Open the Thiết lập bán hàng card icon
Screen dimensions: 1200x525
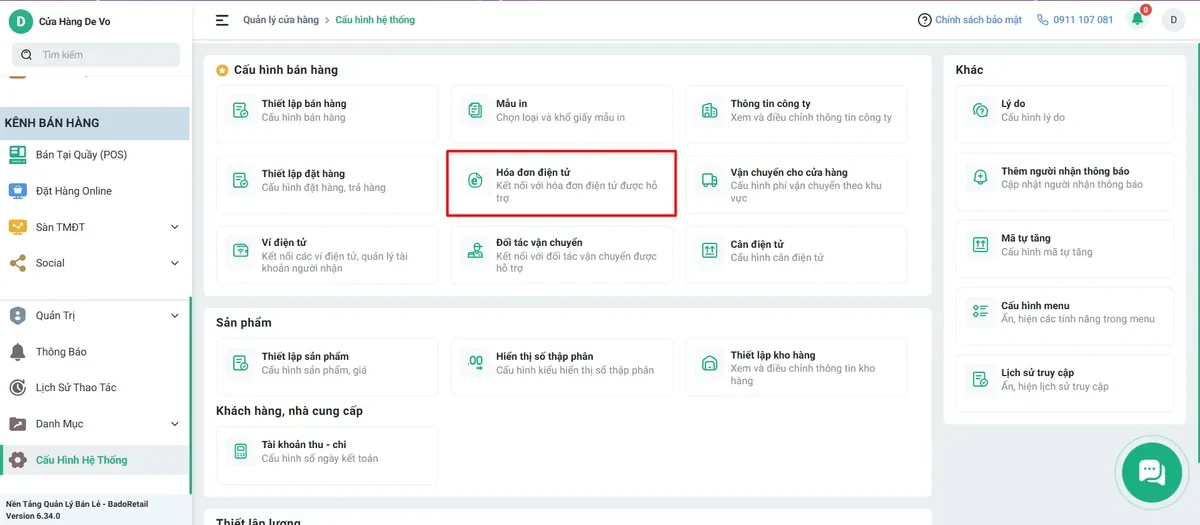(x=240, y=111)
